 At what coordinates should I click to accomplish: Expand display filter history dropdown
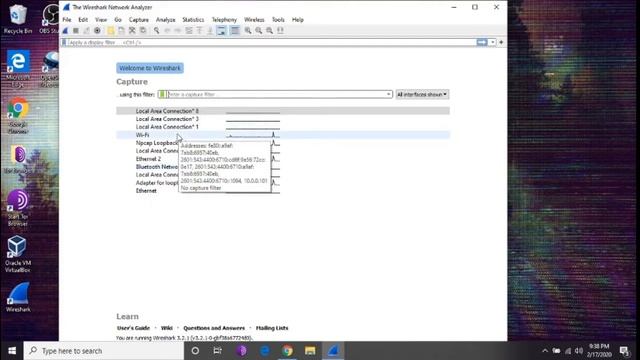(x=493, y=42)
